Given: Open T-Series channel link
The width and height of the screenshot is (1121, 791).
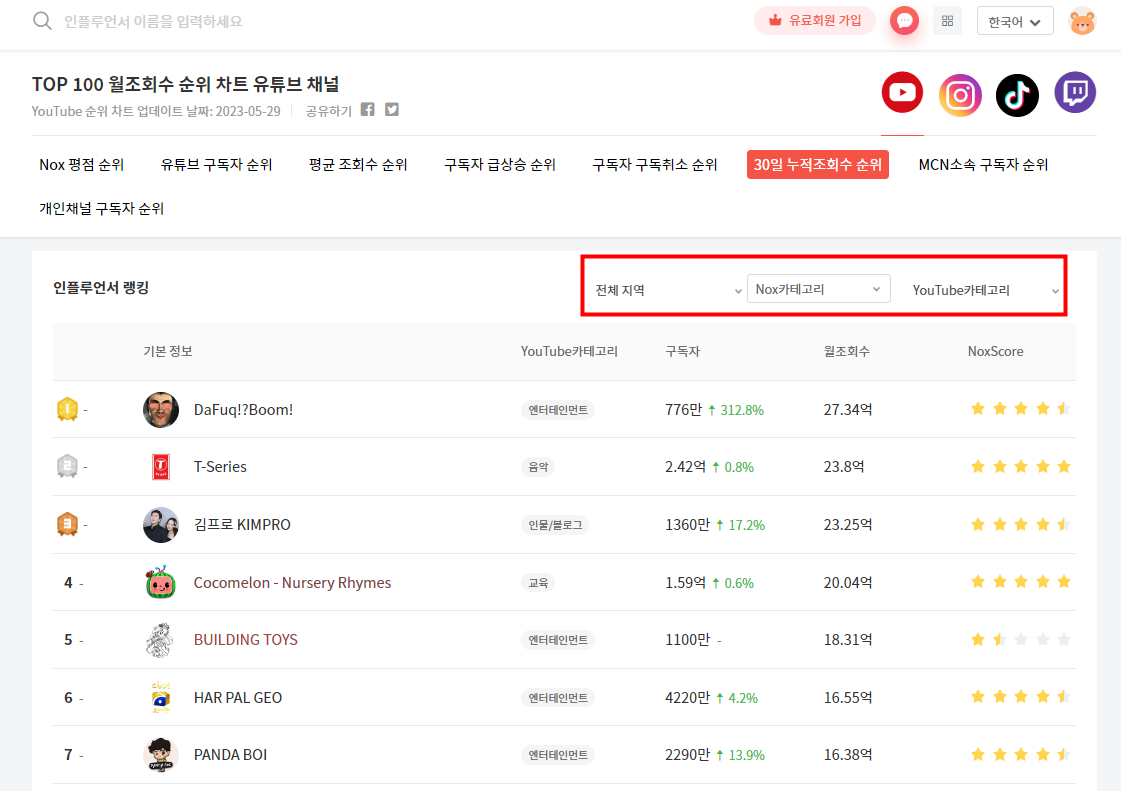Looking at the screenshot, I should (220, 467).
